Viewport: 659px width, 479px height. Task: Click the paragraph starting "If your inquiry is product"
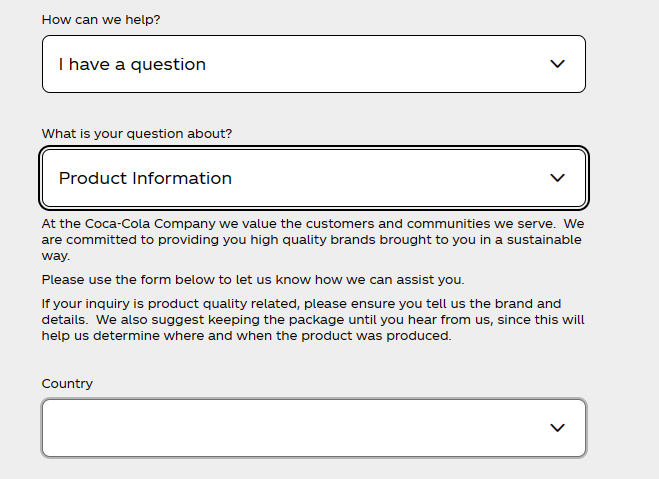tap(312, 320)
